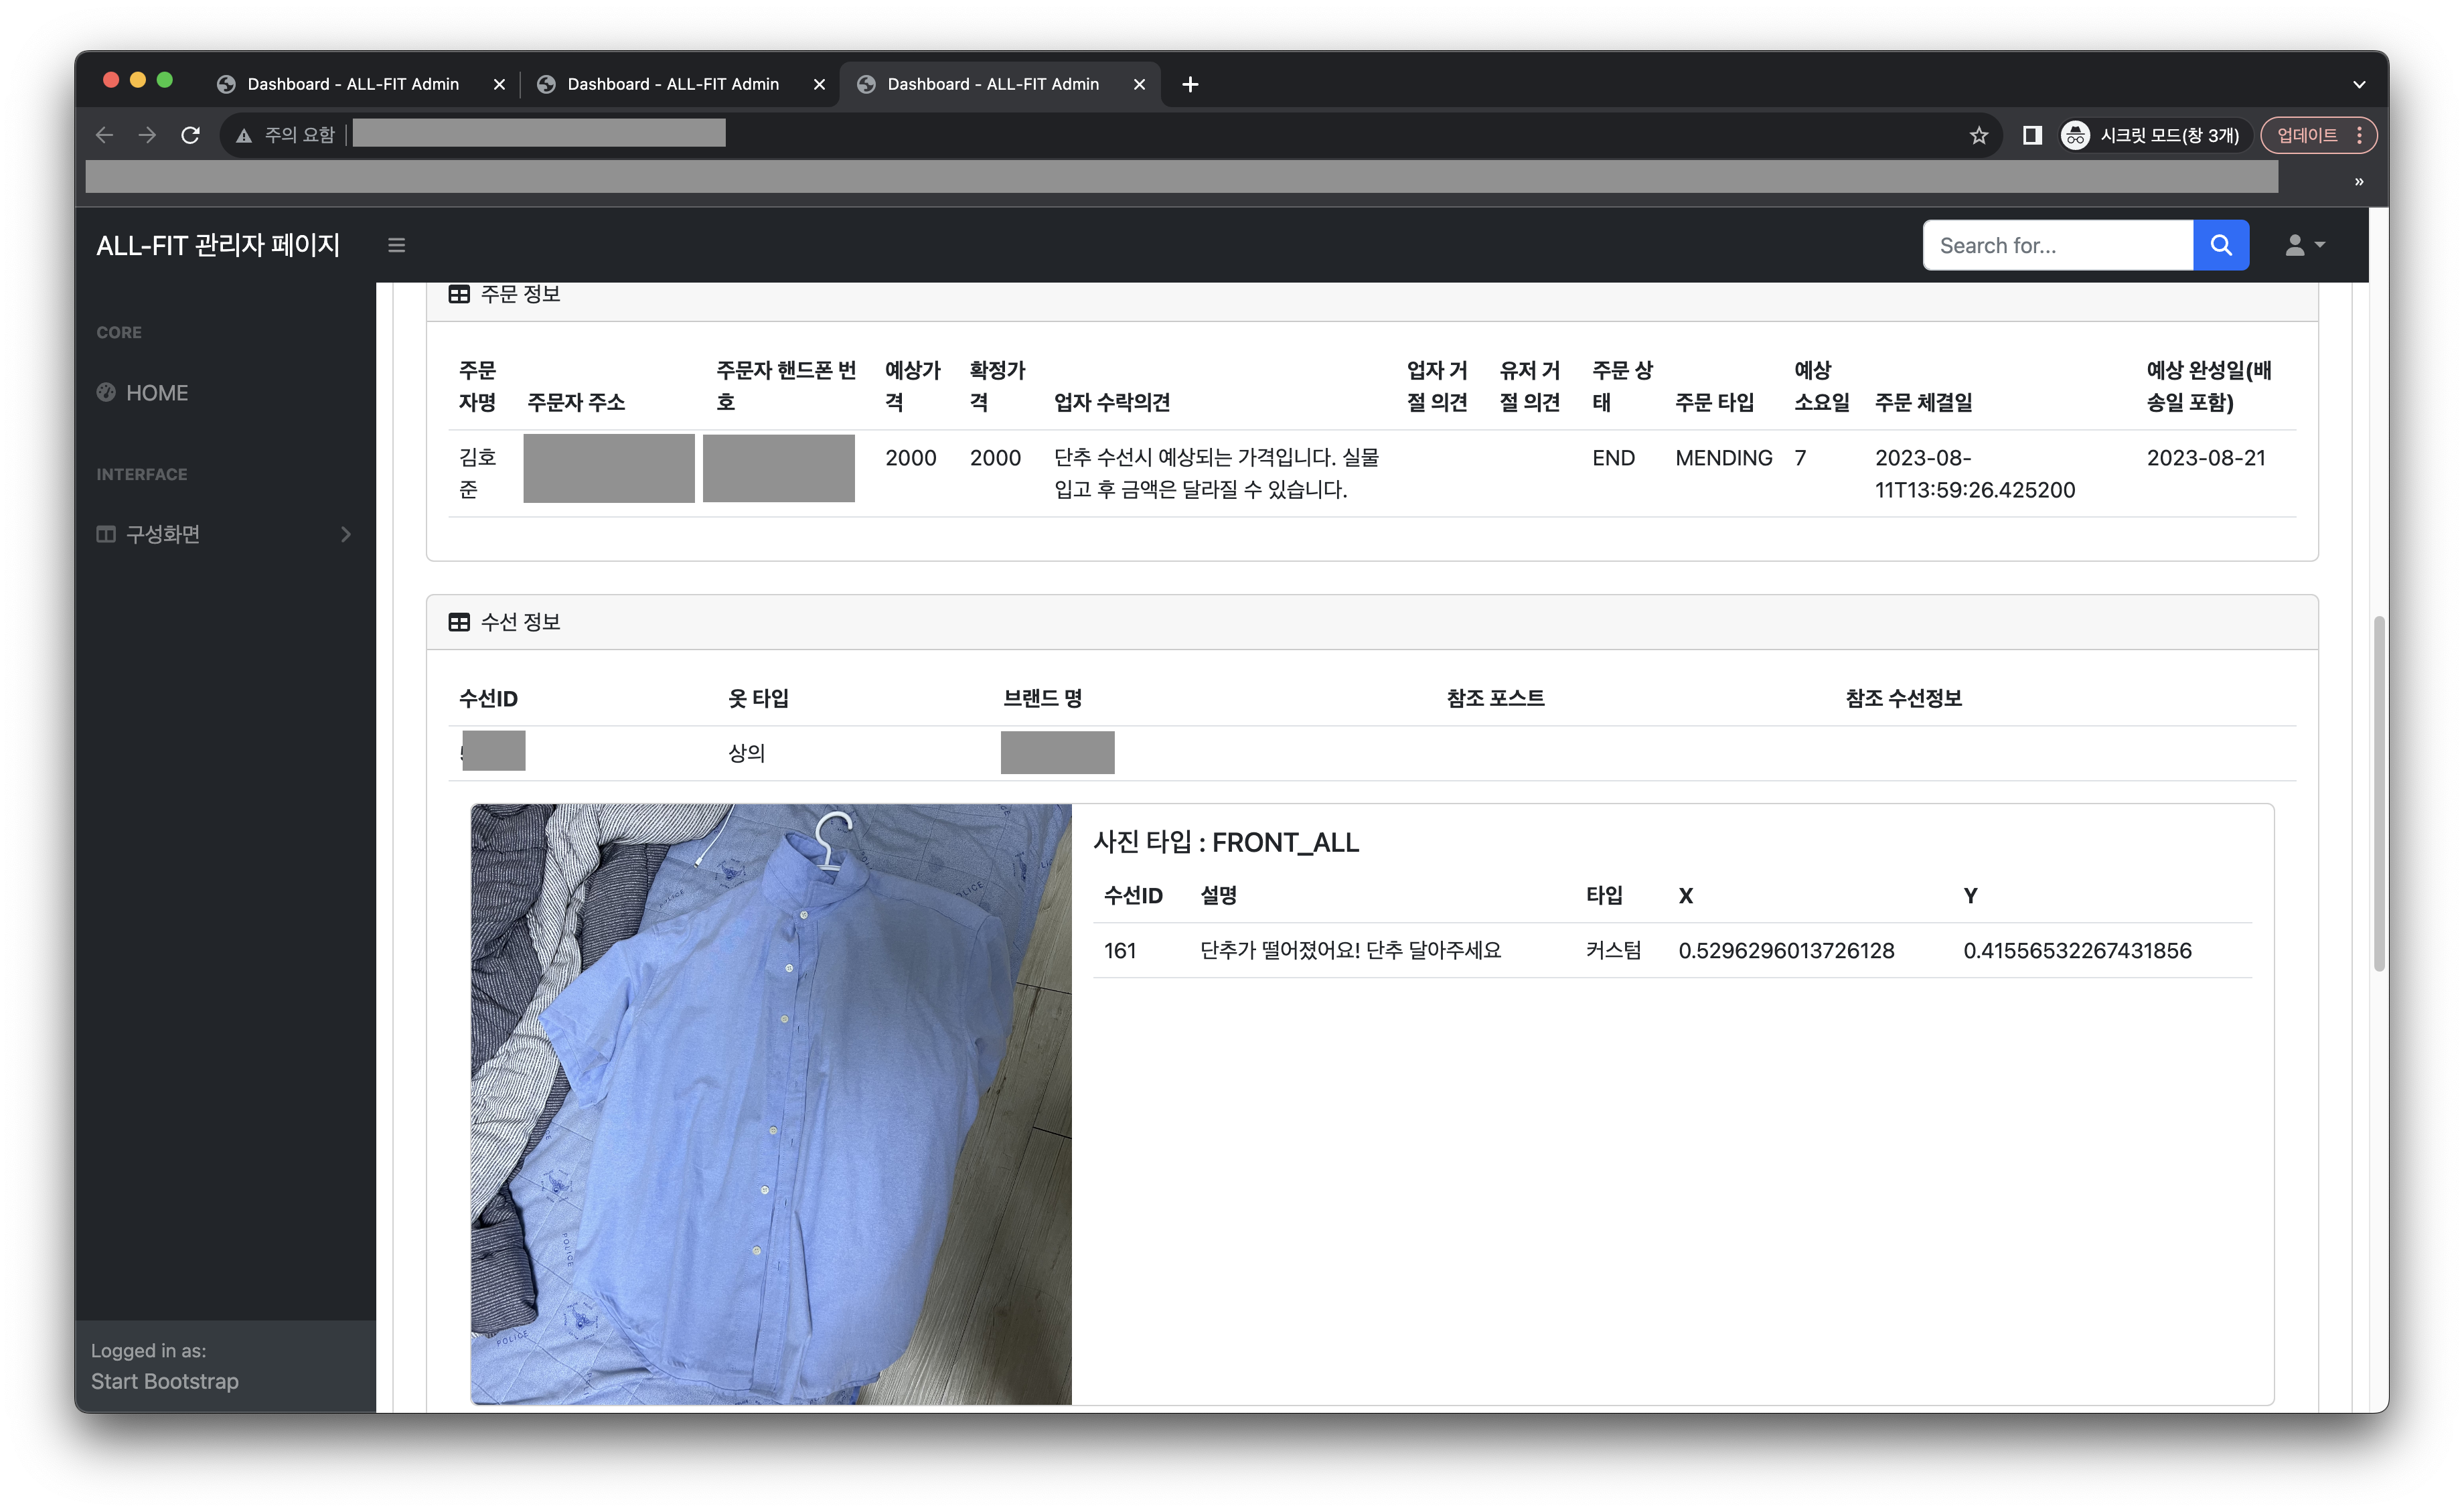
Task: Click the back navigation arrow
Action: (x=105, y=135)
